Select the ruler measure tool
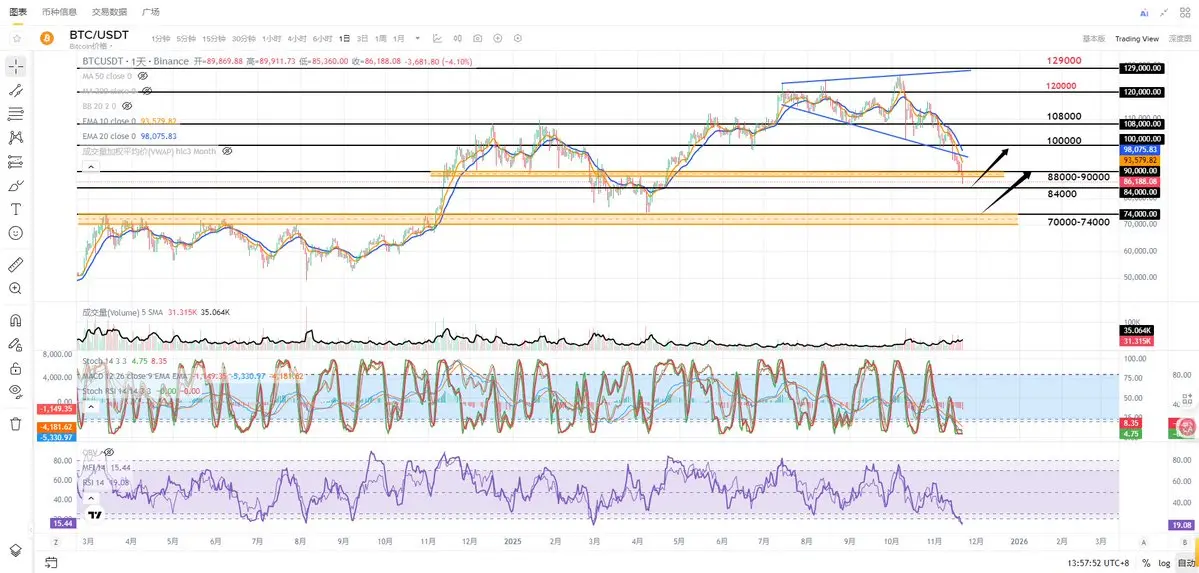This screenshot has height=573, width=1199. (x=15, y=265)
